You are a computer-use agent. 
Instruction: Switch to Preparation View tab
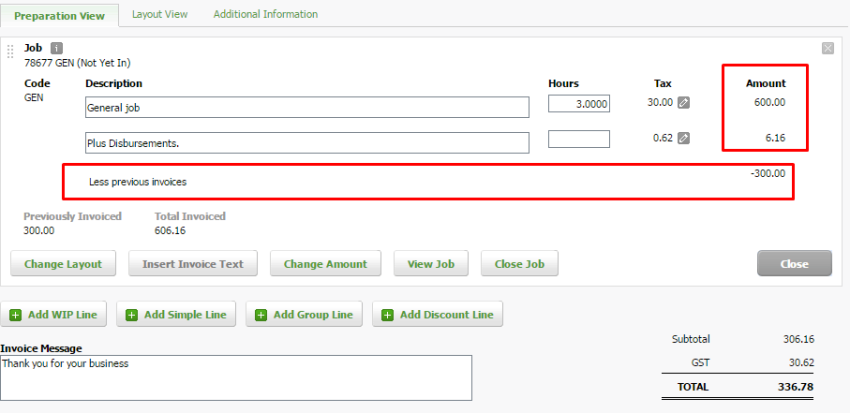[59, 16]
